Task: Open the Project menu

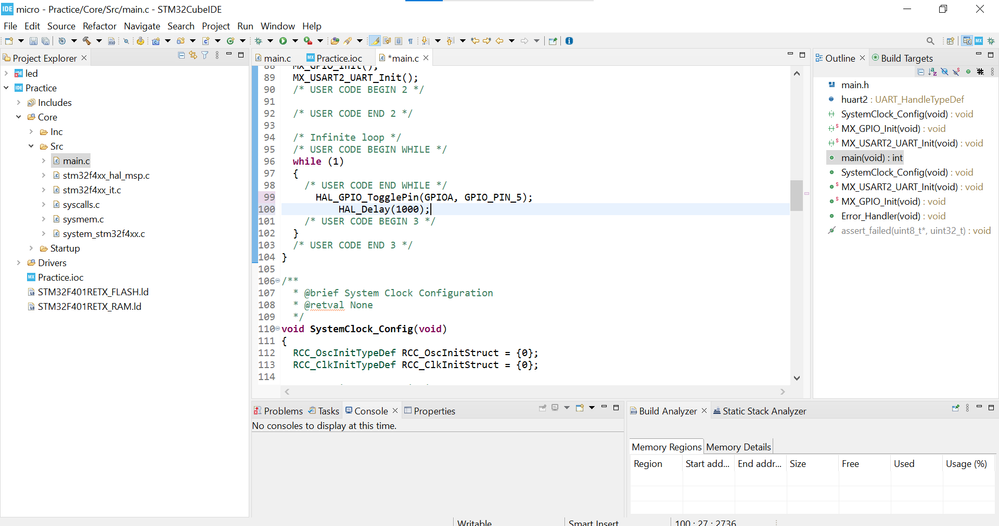Action: click(215, 26)
